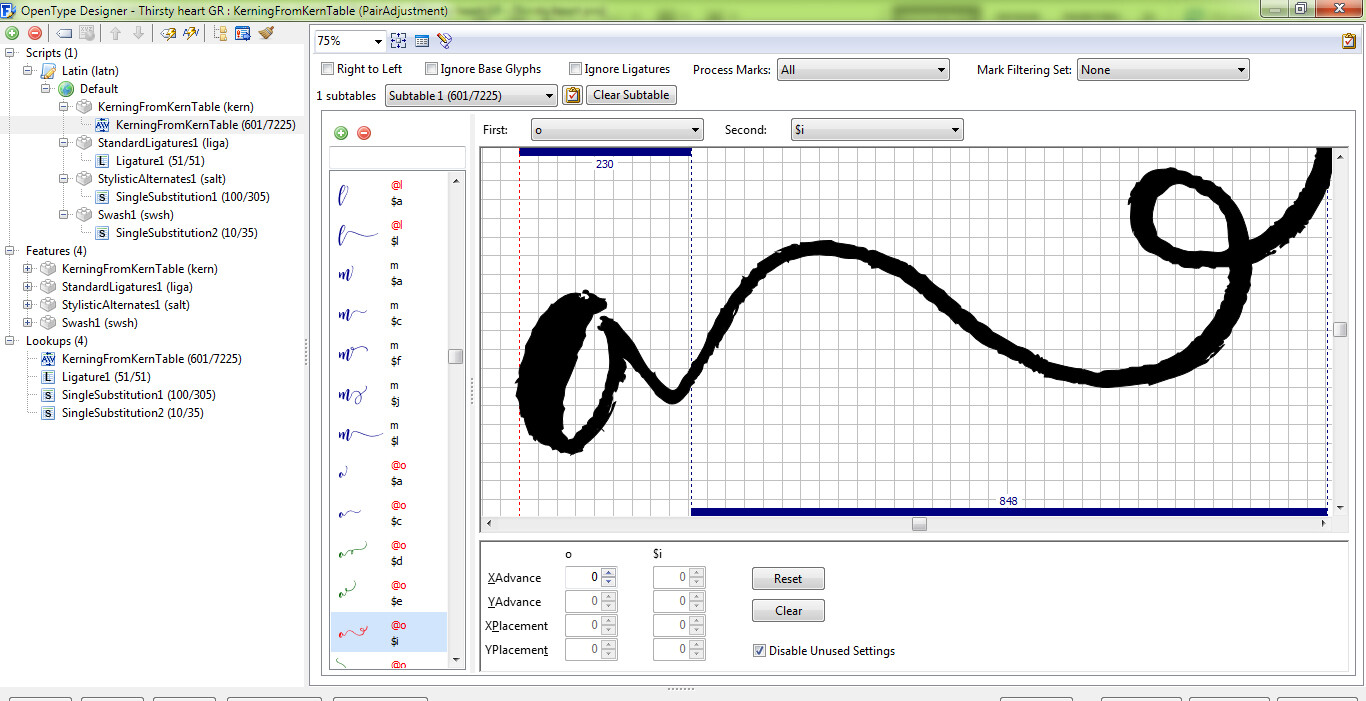Enable the Ignore Base Glyphs checkbox
The image size is (1366, 701).
(x=431, y=69)
